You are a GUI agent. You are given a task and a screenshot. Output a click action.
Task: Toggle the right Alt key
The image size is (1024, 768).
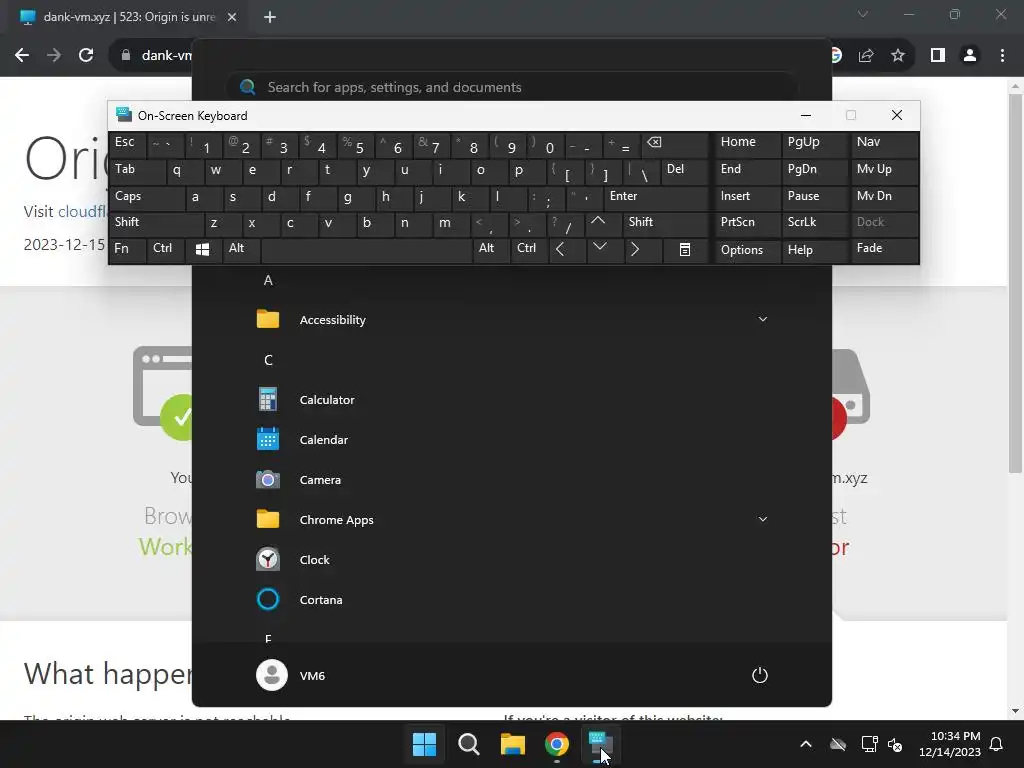tap(490, 250)
